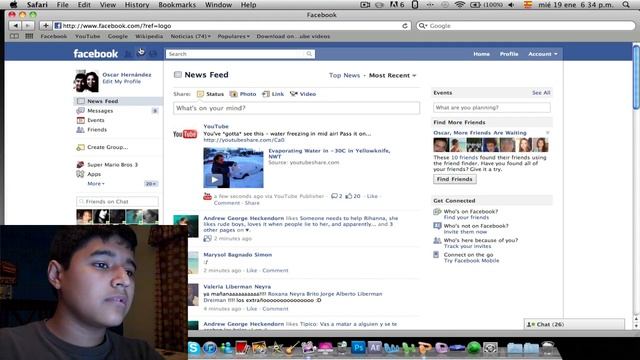Image resolution: width=640 pixels, height=360 pixels.
Task: Click the YouTube logo on the post
Action: click(x=185, y=134)
